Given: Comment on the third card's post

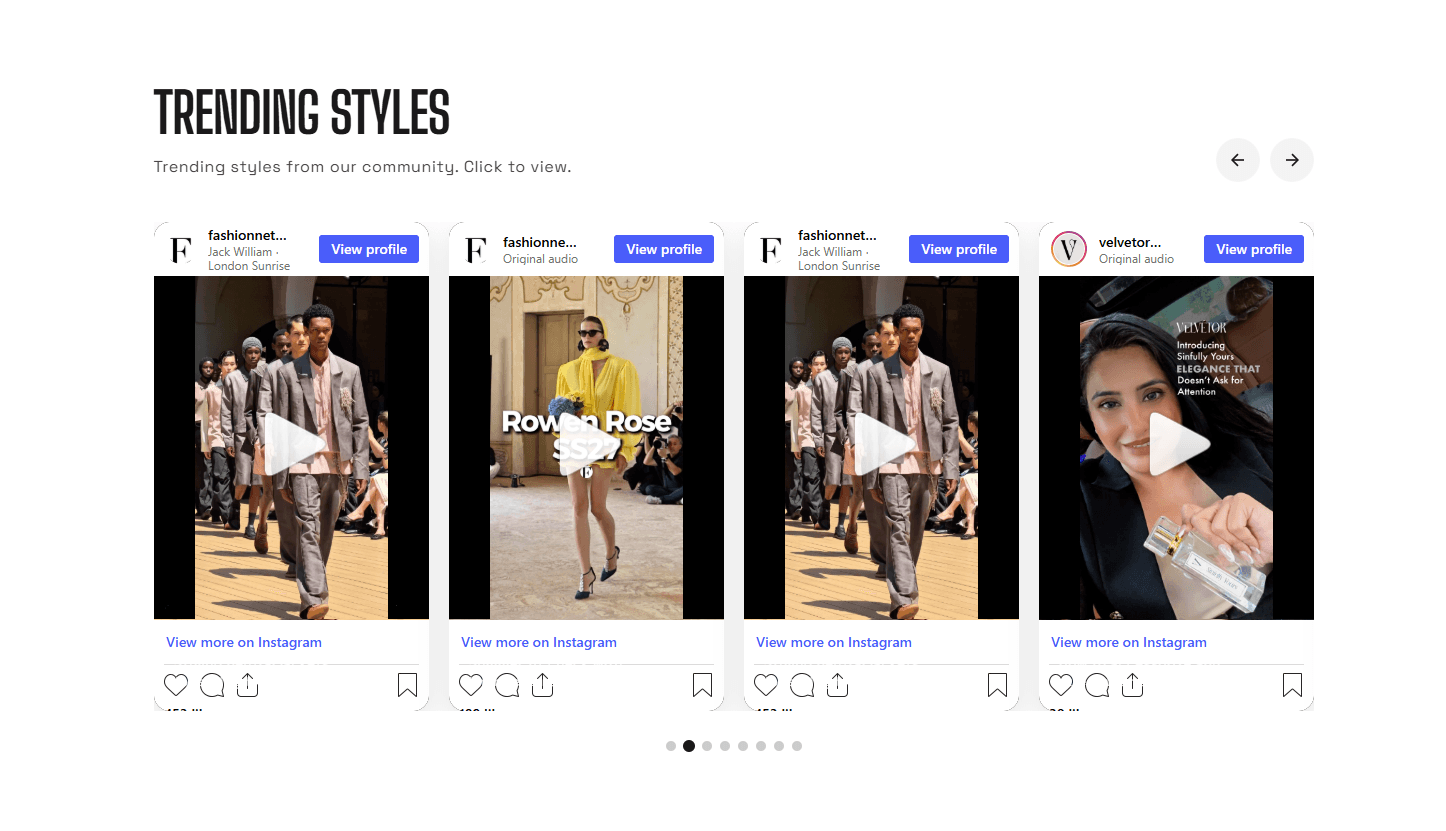Looking at the screenshot, I should point(802,685).
